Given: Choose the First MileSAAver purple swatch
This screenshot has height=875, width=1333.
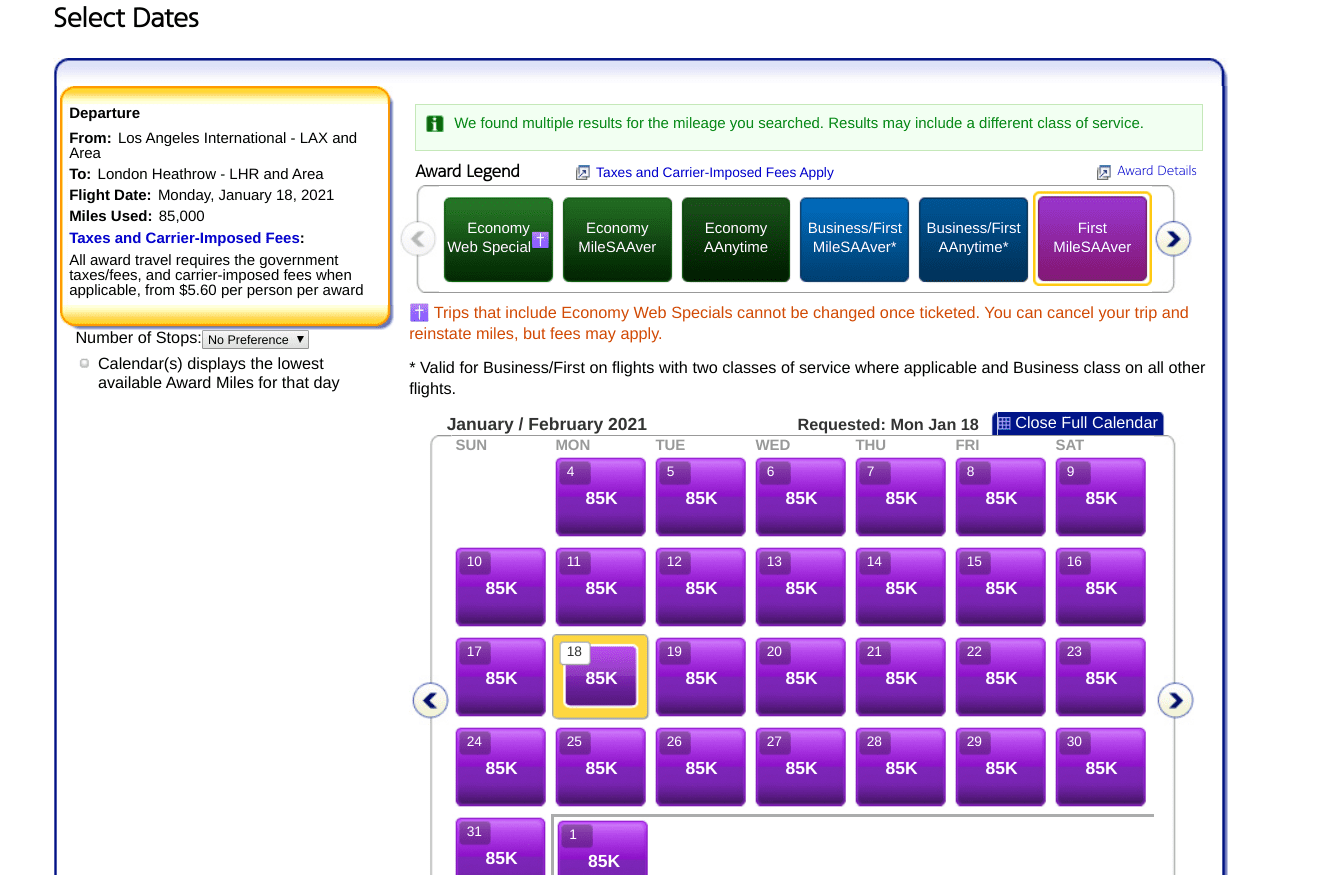Looking at the screenshot, I should [x=1092, y=238].
